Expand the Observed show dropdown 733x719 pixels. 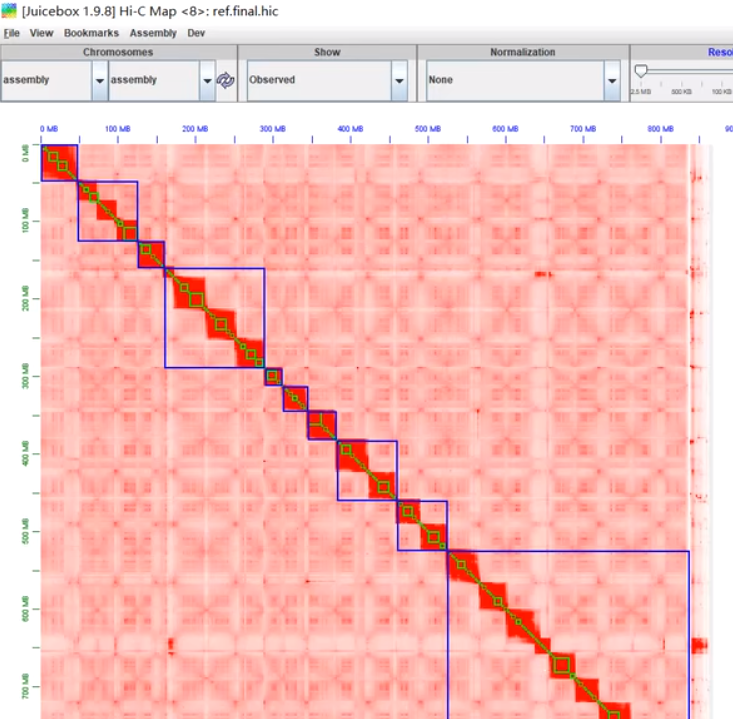point(399,80)
